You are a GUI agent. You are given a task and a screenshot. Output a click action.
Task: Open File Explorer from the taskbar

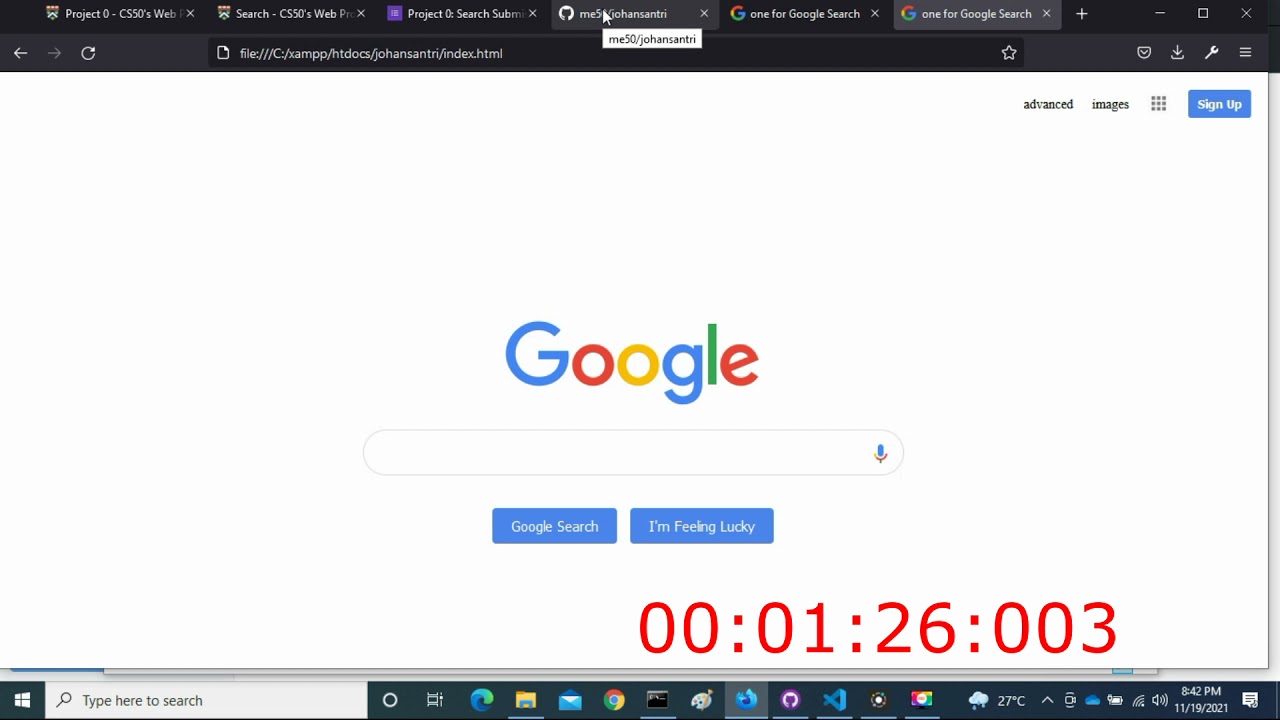526,700
